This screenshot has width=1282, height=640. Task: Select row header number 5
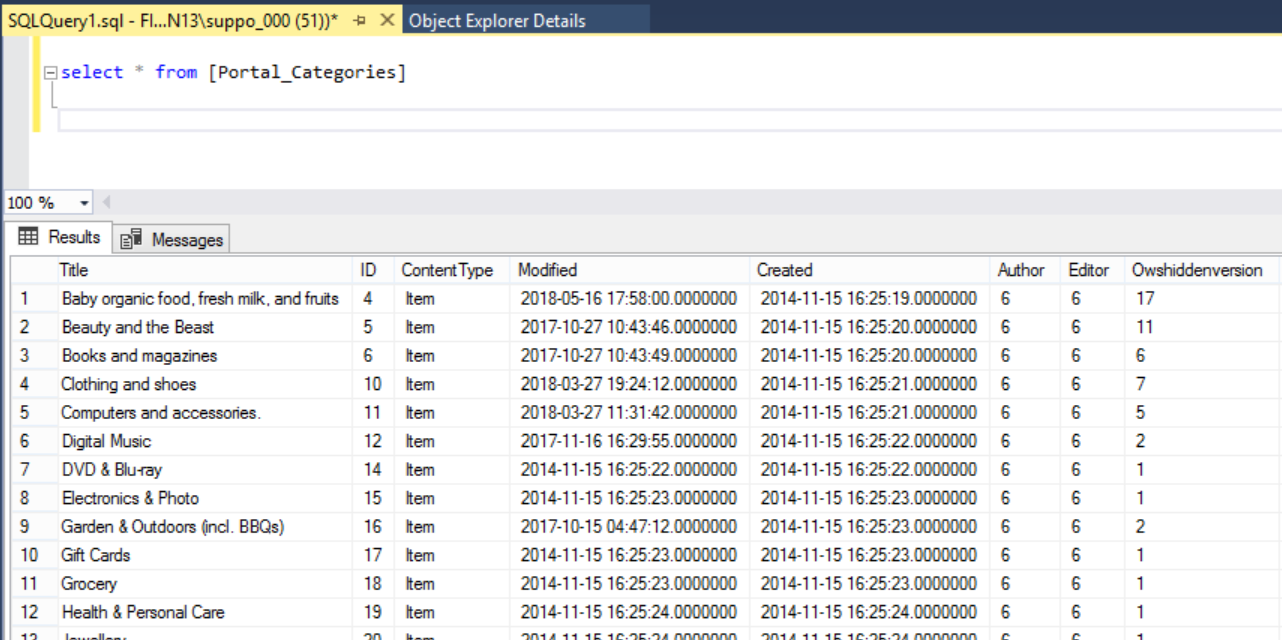33,413
